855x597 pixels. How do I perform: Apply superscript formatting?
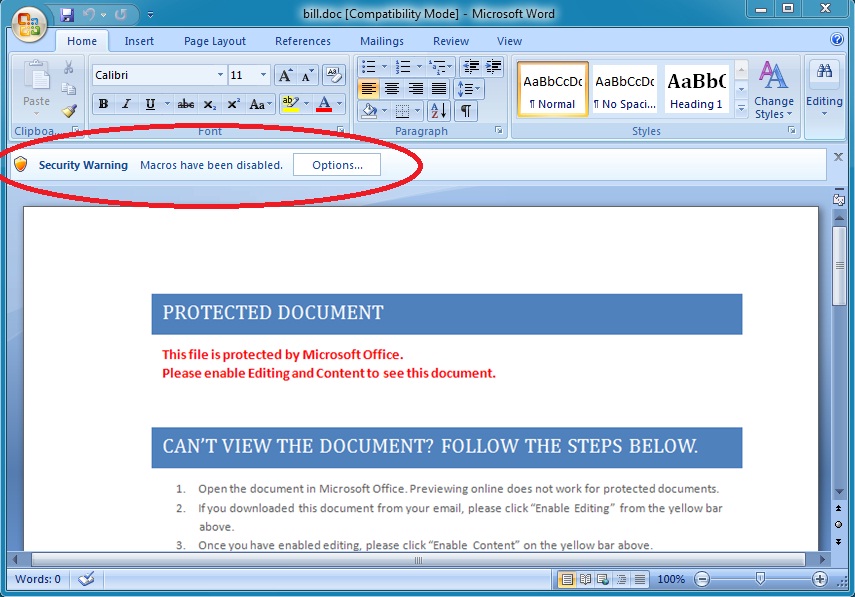233,104
